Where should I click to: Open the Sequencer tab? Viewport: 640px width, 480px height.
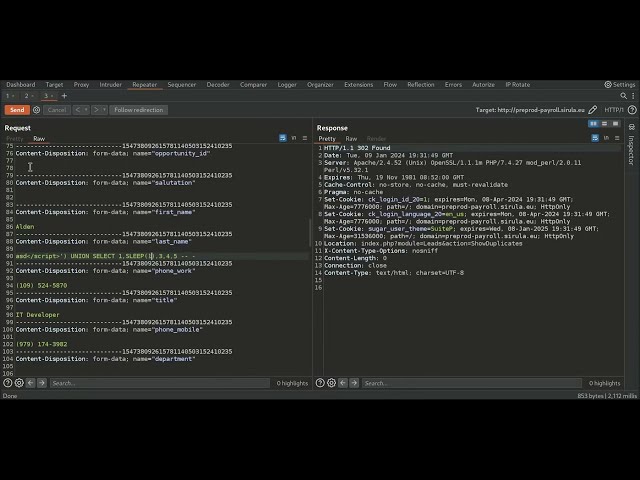[182, 84]
